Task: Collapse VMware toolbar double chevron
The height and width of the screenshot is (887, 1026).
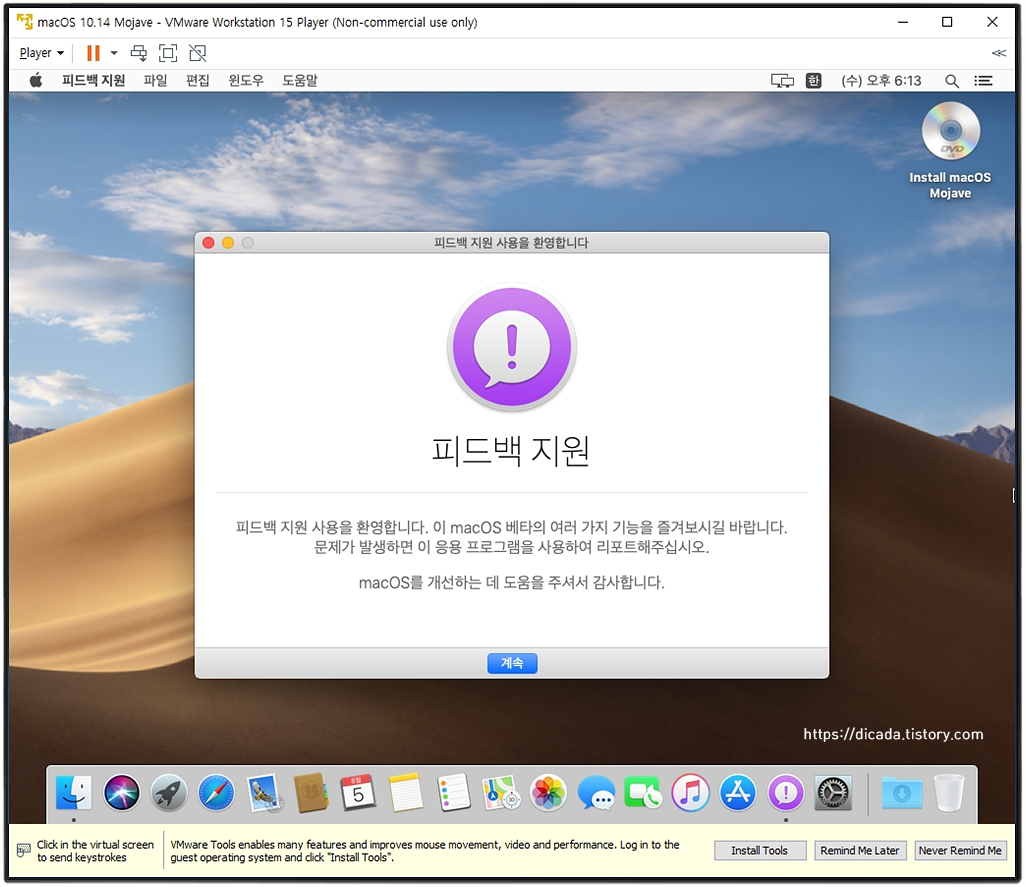Action: click(x=999, y=53)
